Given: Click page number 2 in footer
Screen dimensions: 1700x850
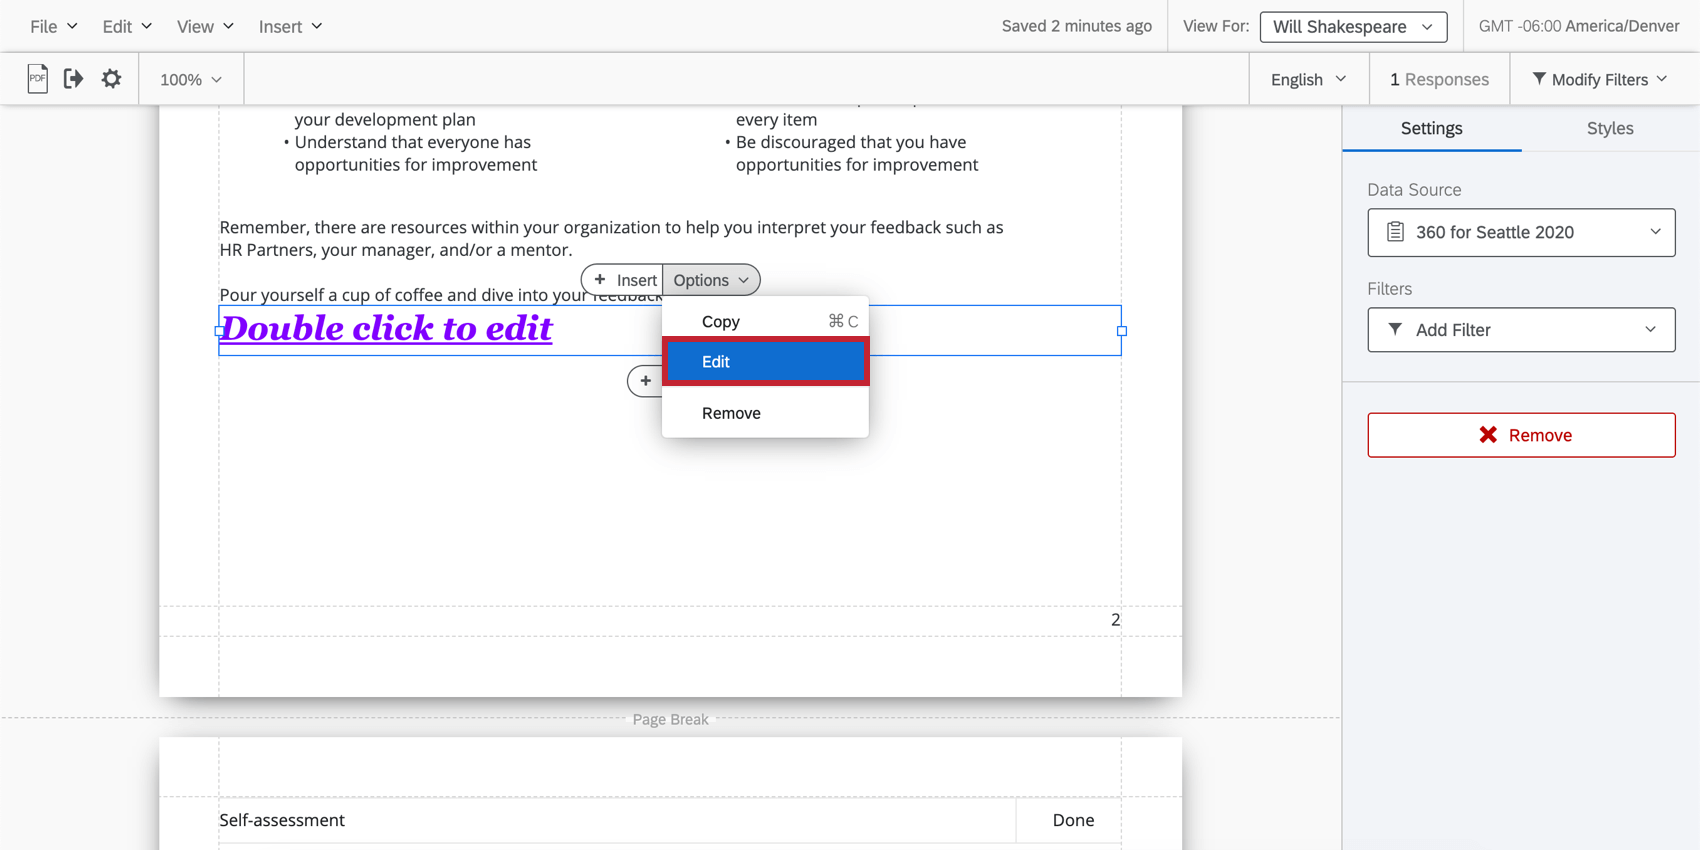Looking at the screenshot, I should click(x=1115, y=620).
